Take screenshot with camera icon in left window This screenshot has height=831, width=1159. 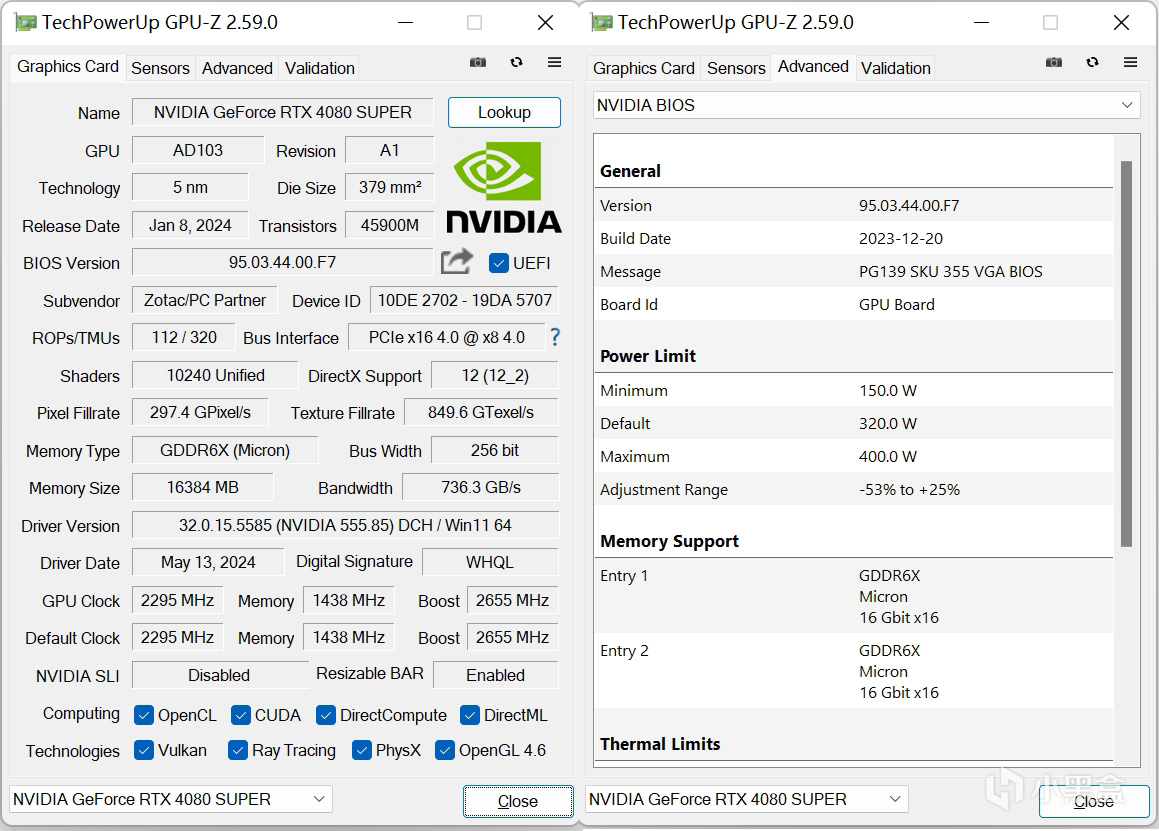[x=478, y=62]
